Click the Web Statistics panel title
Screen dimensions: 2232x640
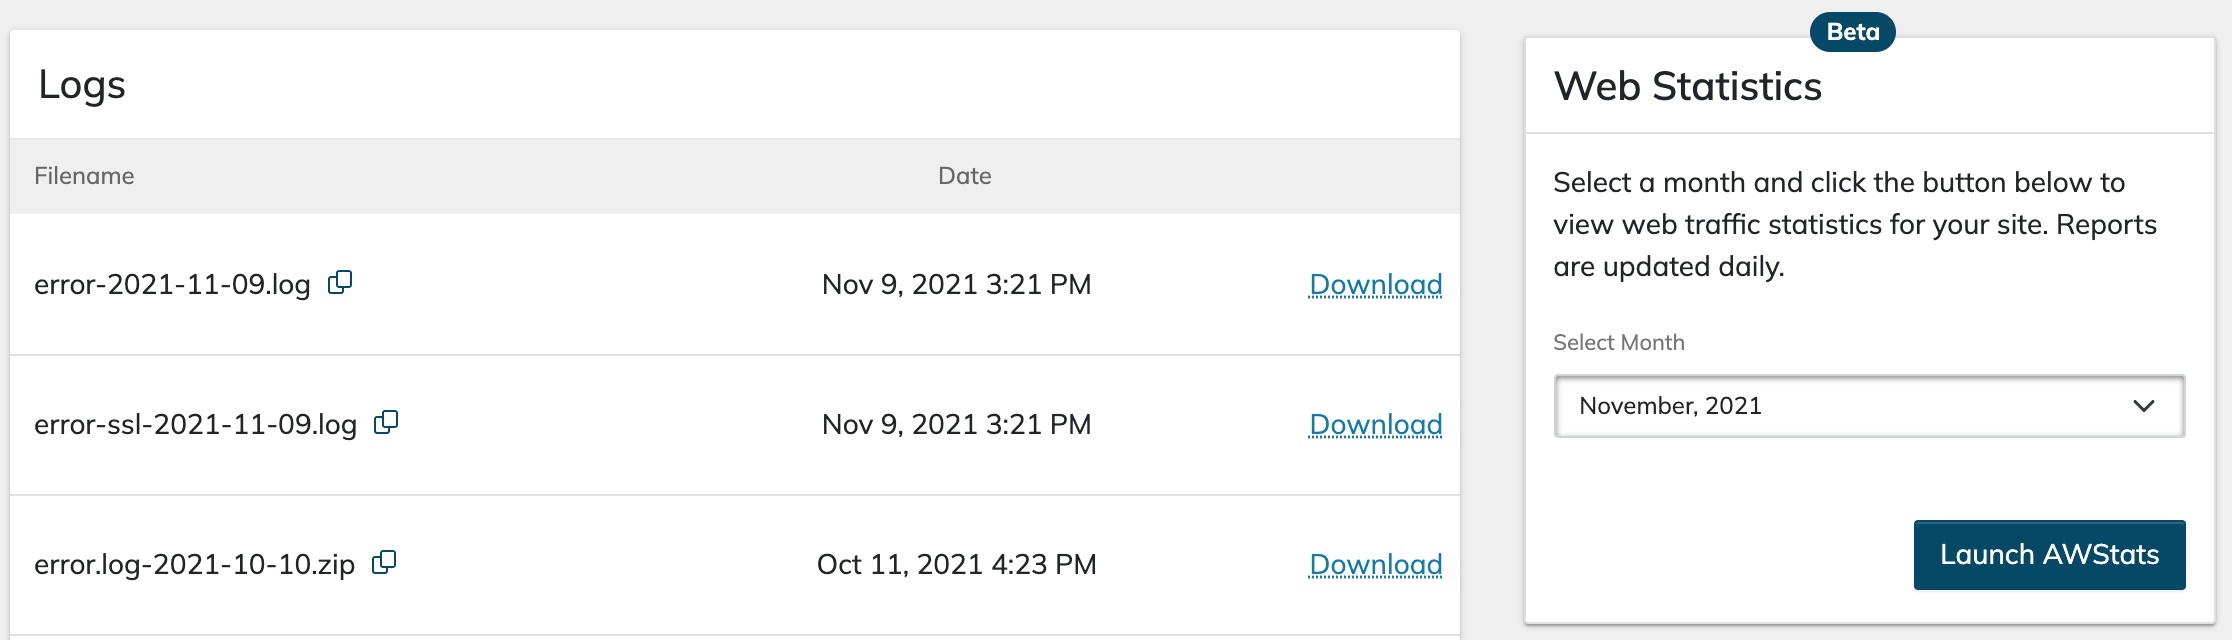coord(1687,87)
